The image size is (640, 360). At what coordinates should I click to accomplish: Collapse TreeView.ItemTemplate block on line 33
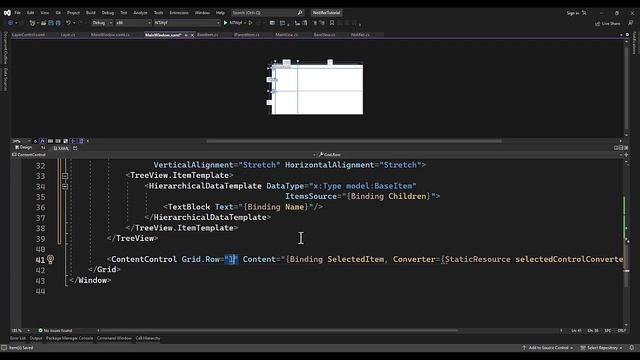point(65,176)
